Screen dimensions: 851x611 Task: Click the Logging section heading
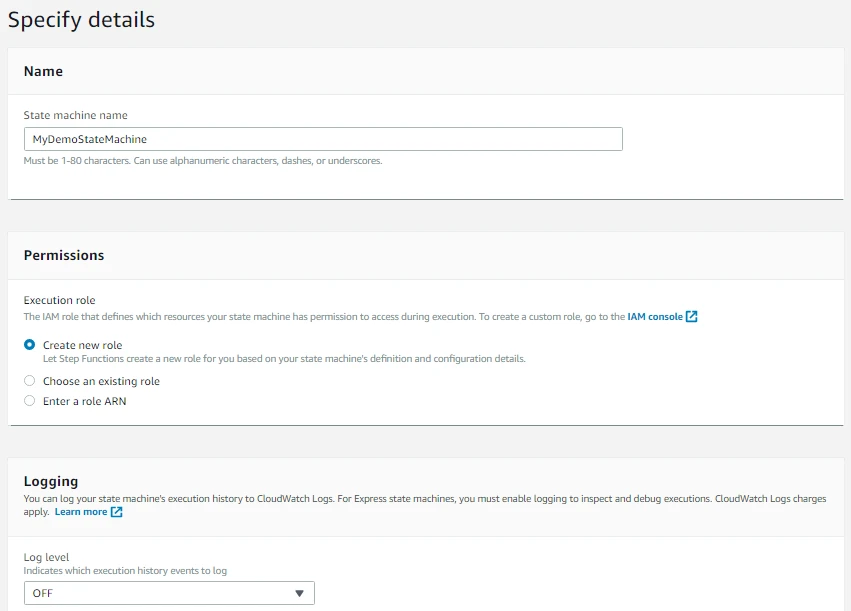tap(51, 481)
